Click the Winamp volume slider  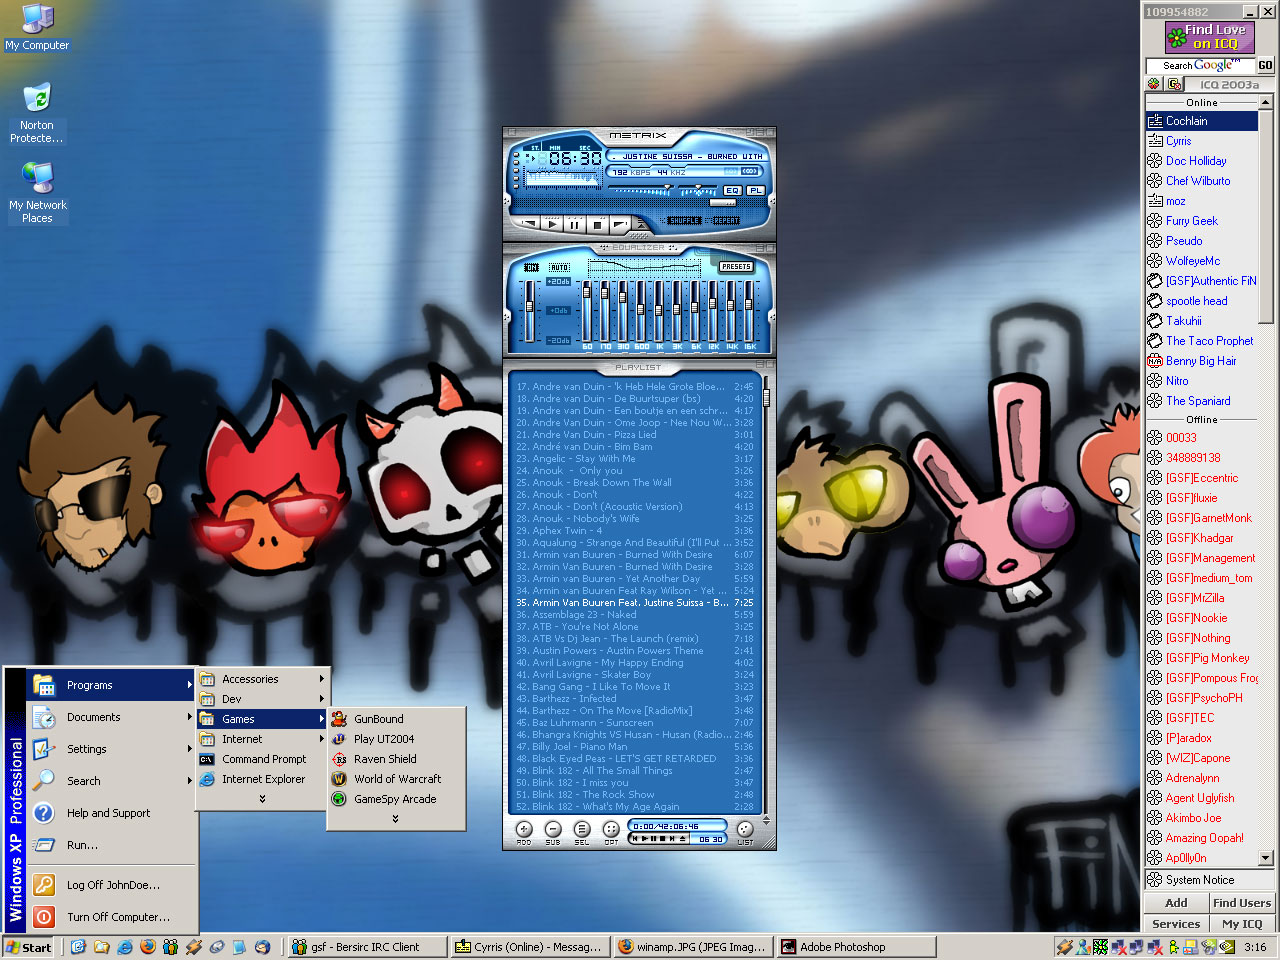640,188
